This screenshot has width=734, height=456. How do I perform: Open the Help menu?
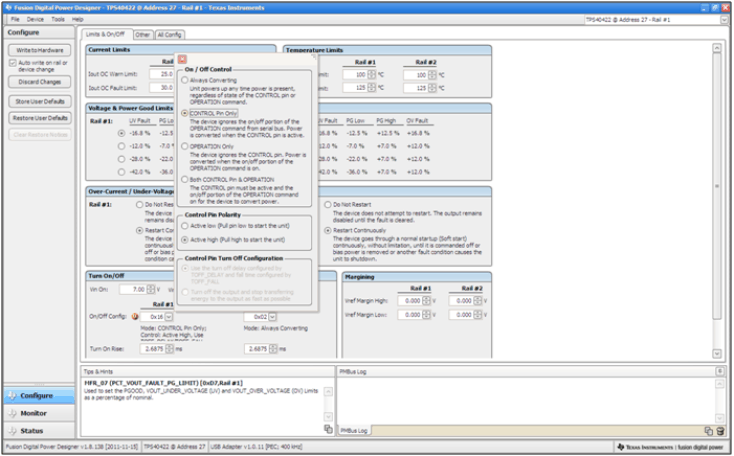pos(78,19)
